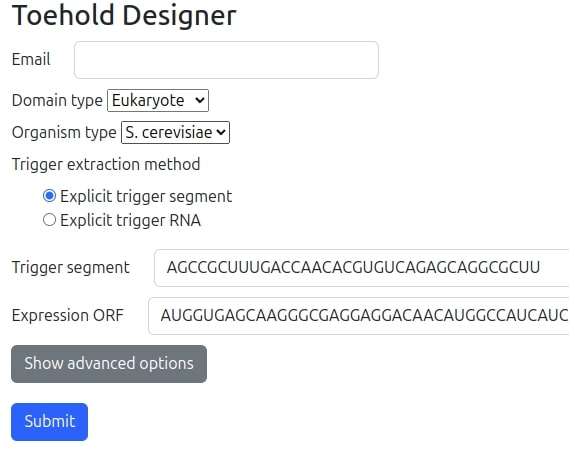Click the Trigger extraction method label

(106, 164)
